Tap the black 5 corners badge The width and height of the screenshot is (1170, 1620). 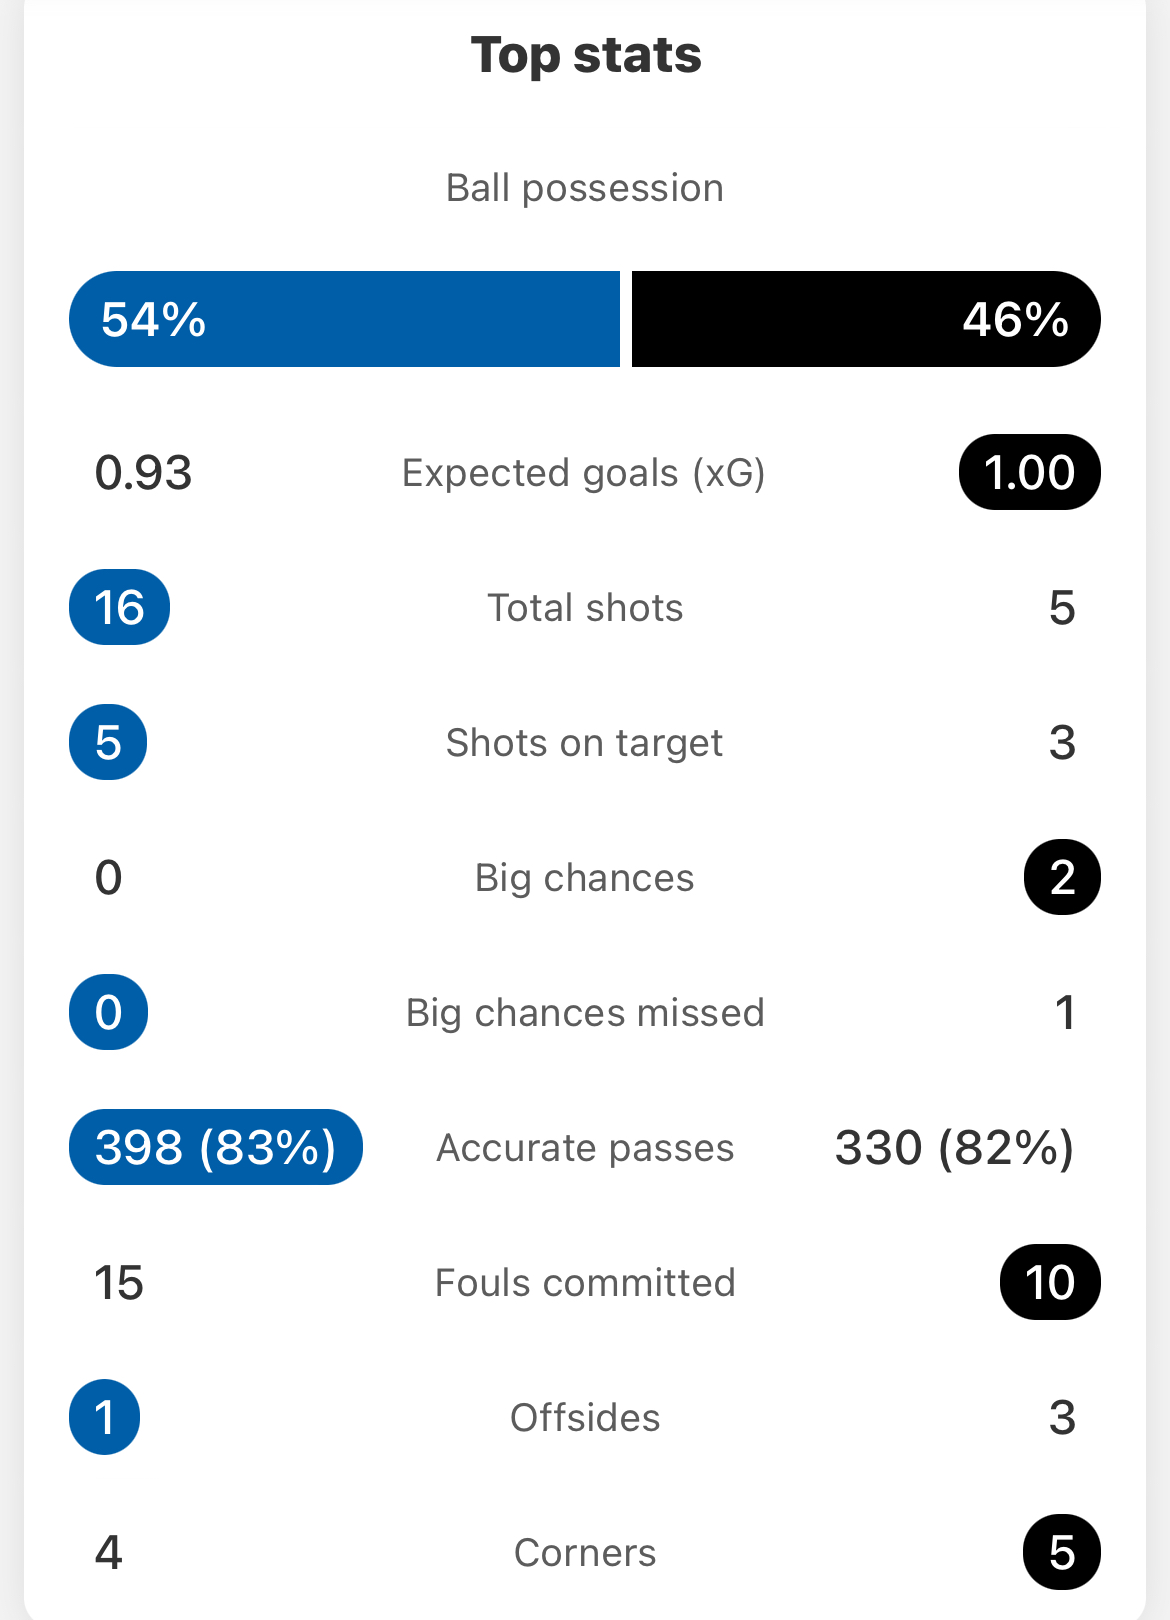[x=1062, y=1552]
